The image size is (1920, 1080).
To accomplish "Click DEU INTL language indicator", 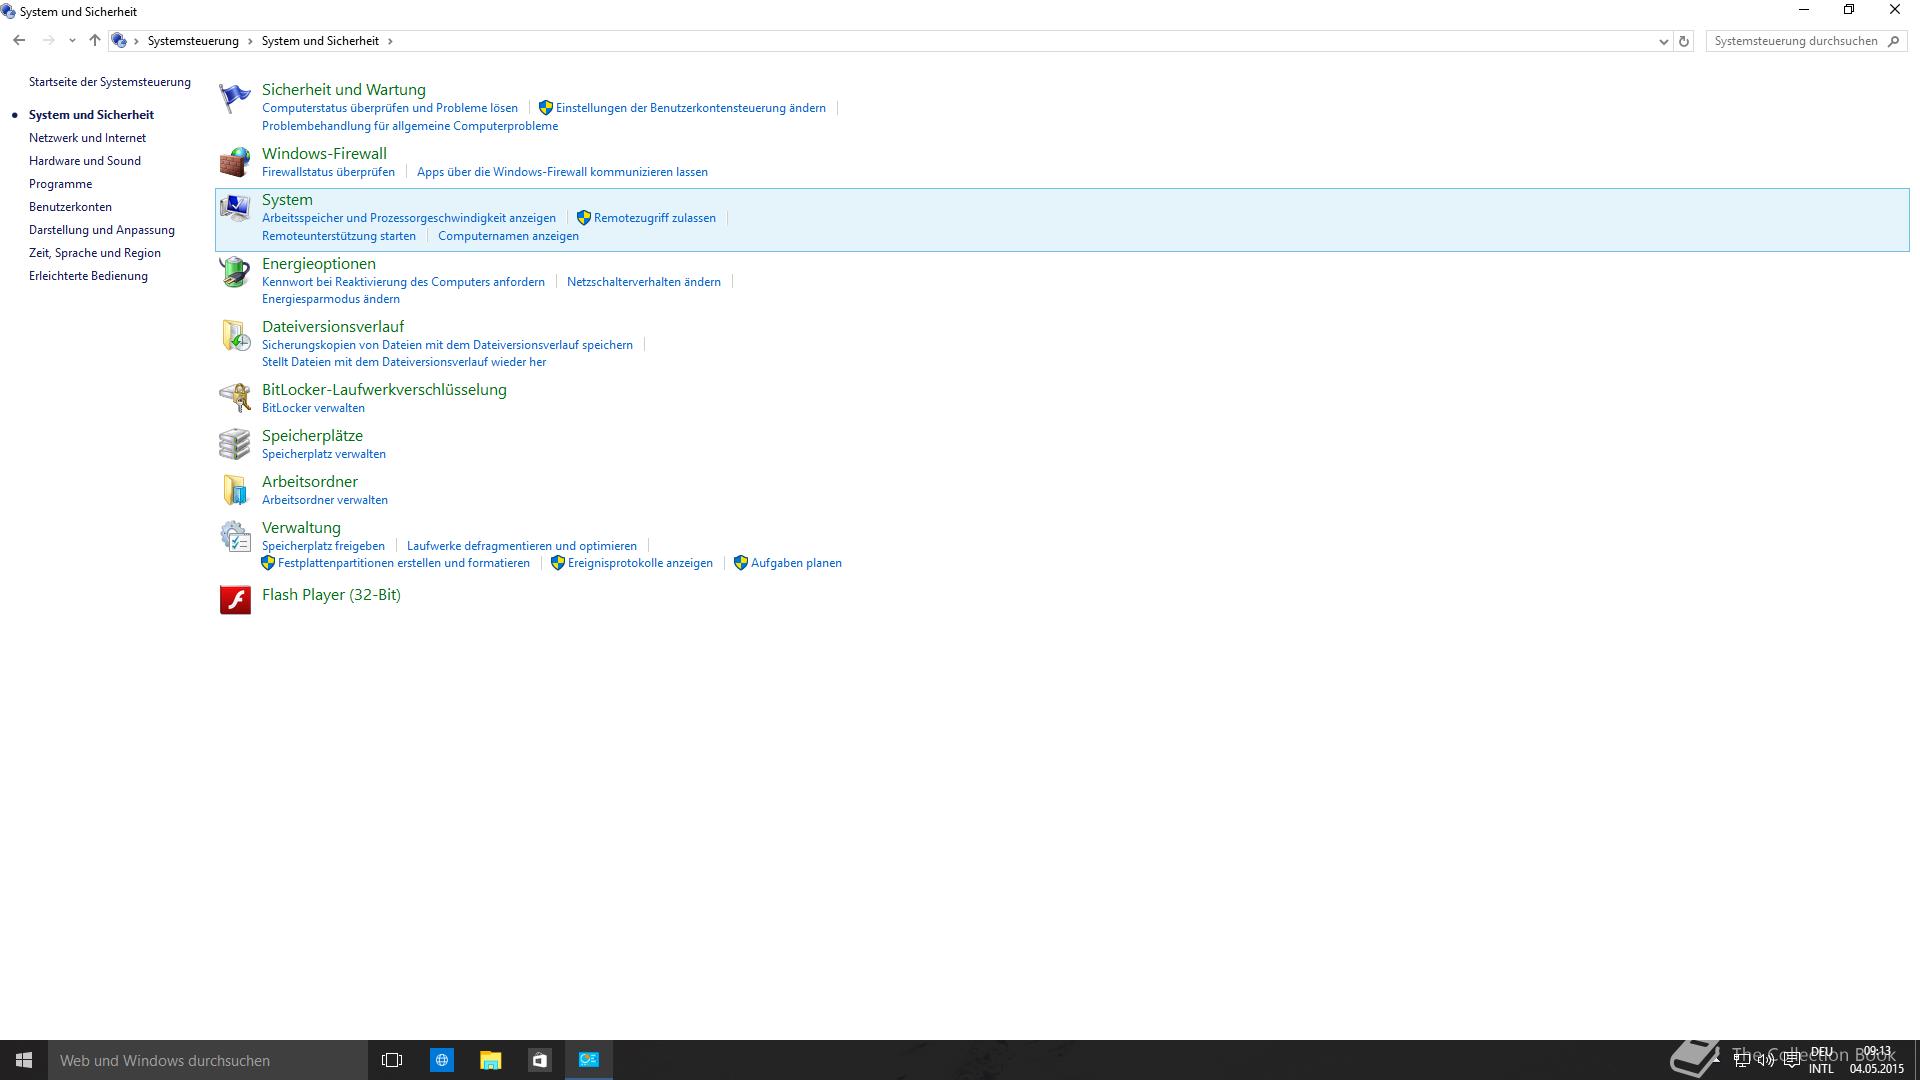I will point(1821,1060).
